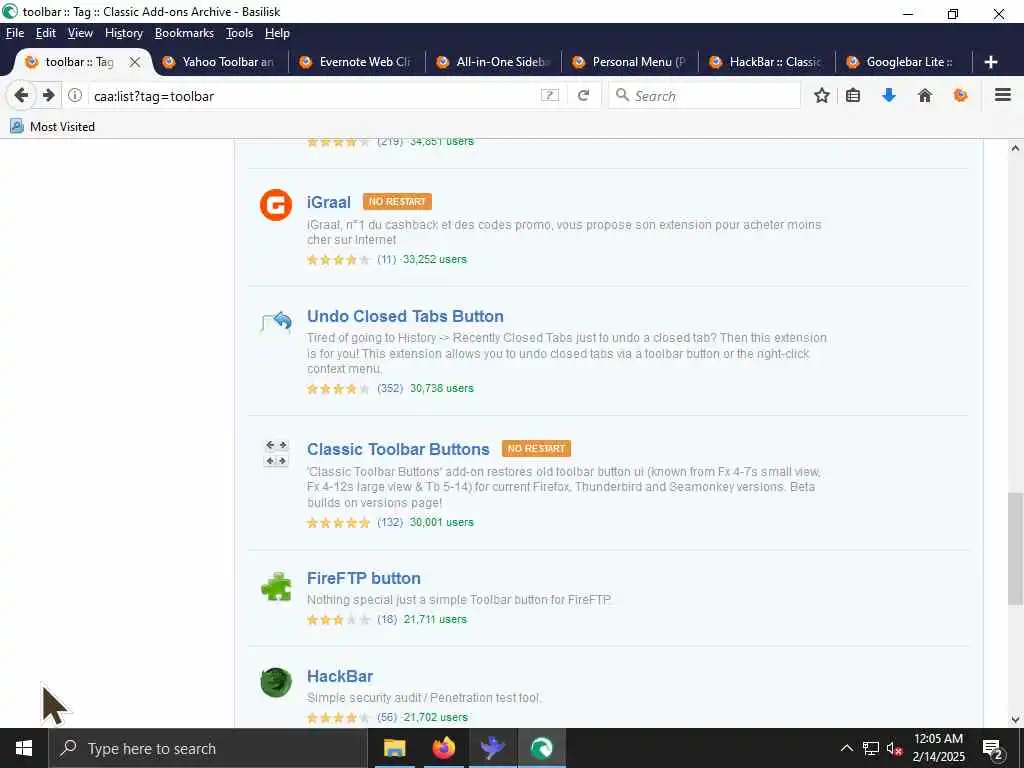Open the Tools menu
The width and height of the screenshot is (1024, 768).
(x=239, y=33)
